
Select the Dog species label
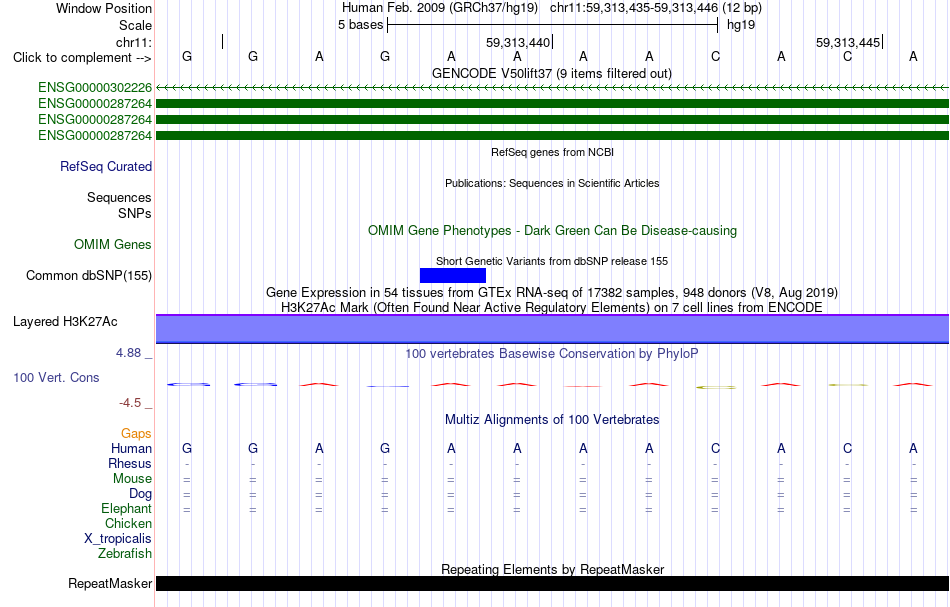point(141,494)
